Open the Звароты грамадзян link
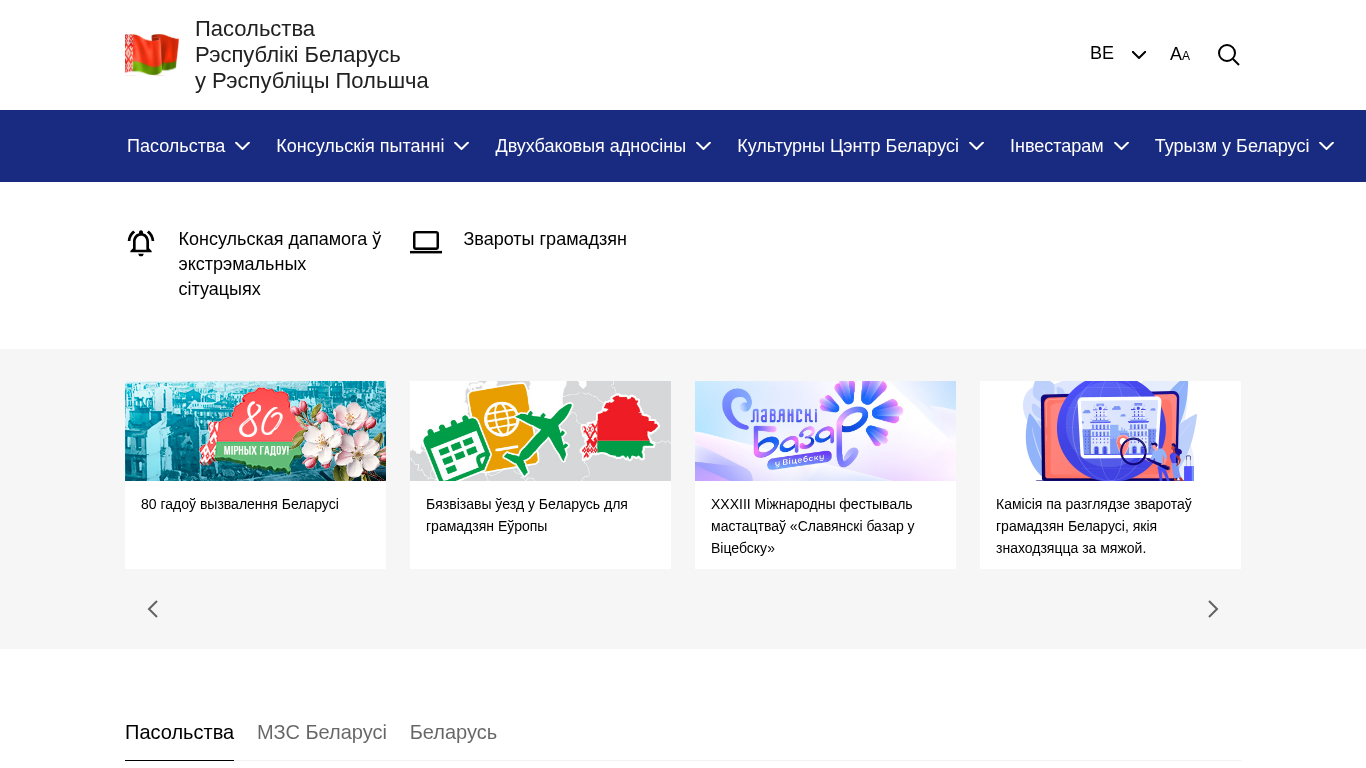This screenshot has height=768, width=1366. 545,239
